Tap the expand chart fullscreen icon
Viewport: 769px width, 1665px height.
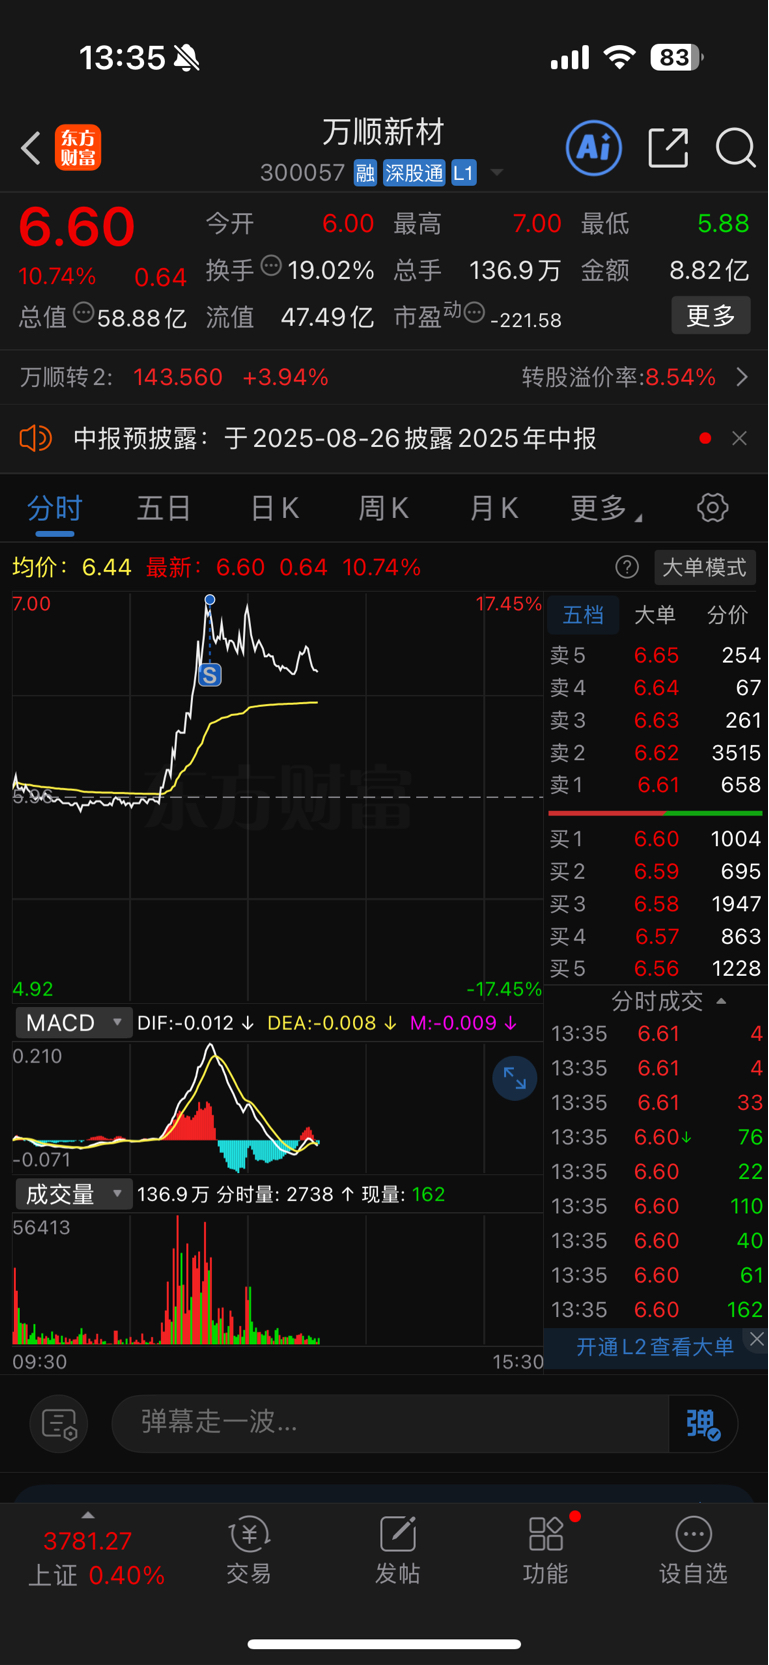[515, 1078]
